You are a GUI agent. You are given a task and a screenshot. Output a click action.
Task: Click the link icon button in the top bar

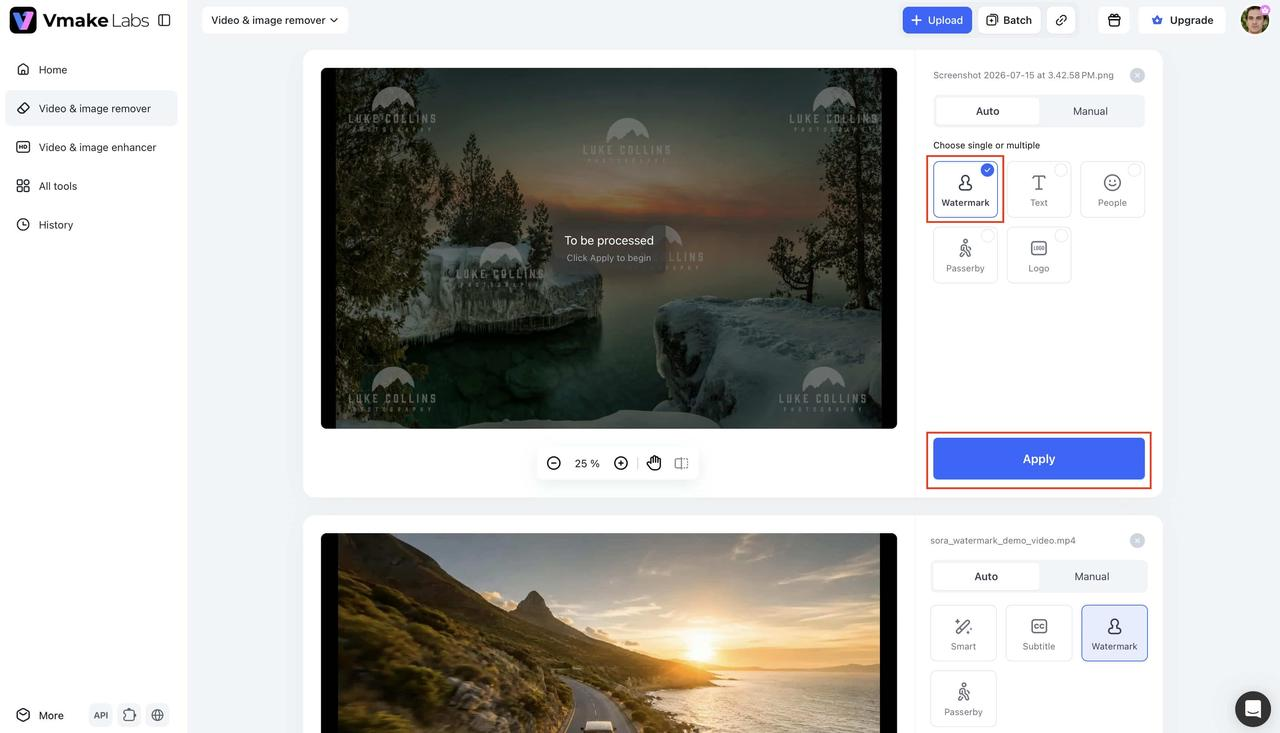click(1061, 20)
